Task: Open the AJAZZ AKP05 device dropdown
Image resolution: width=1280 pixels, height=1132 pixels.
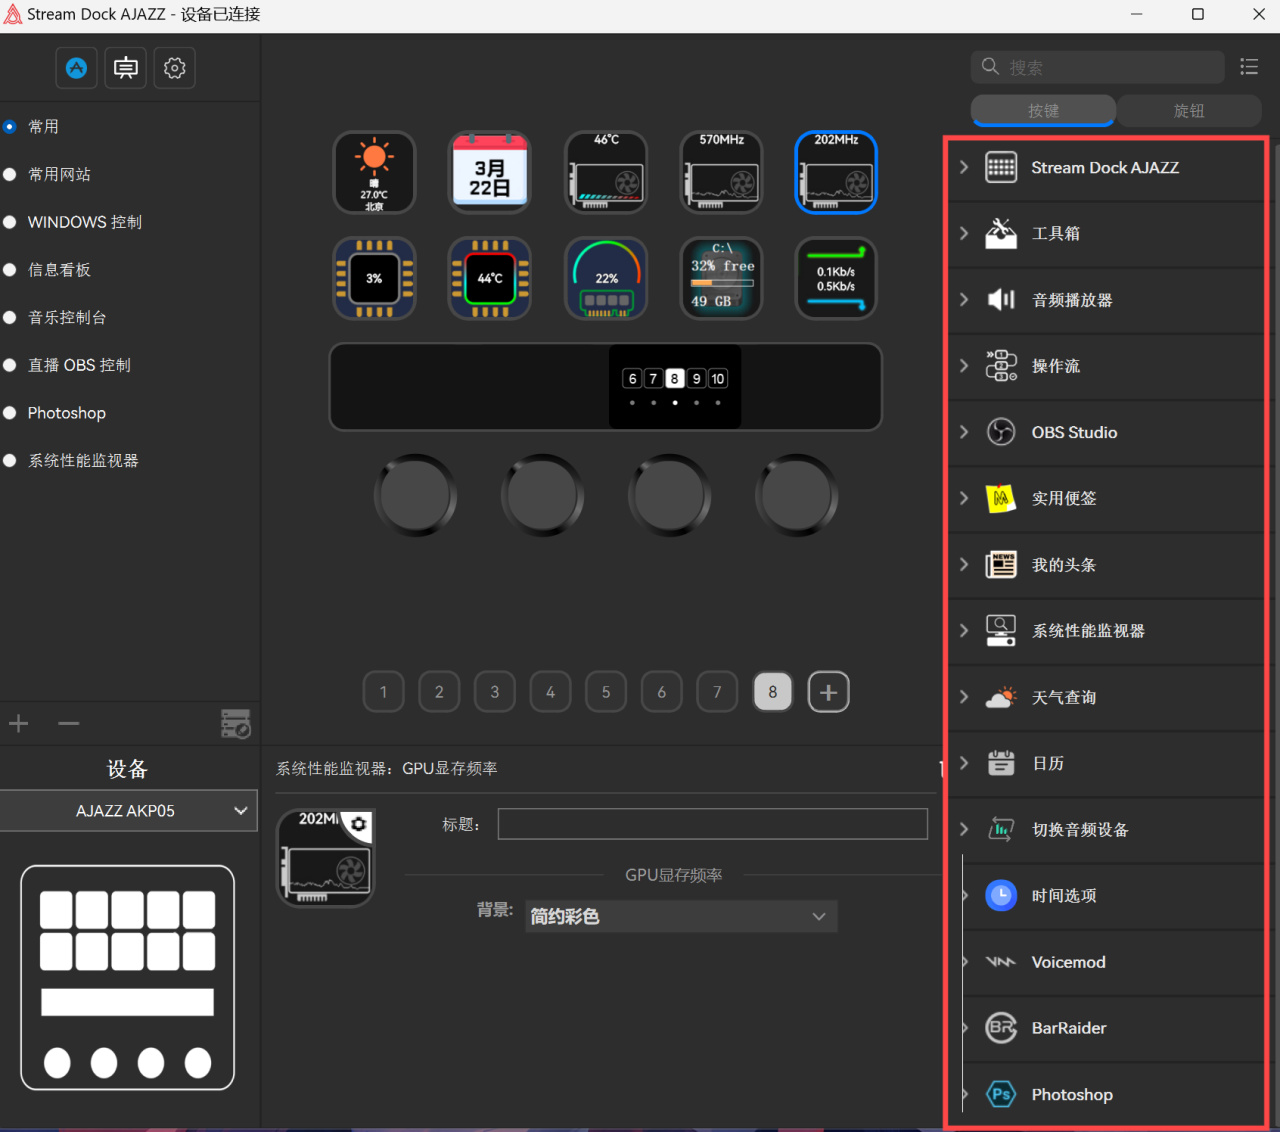Action: coord(128,811)
